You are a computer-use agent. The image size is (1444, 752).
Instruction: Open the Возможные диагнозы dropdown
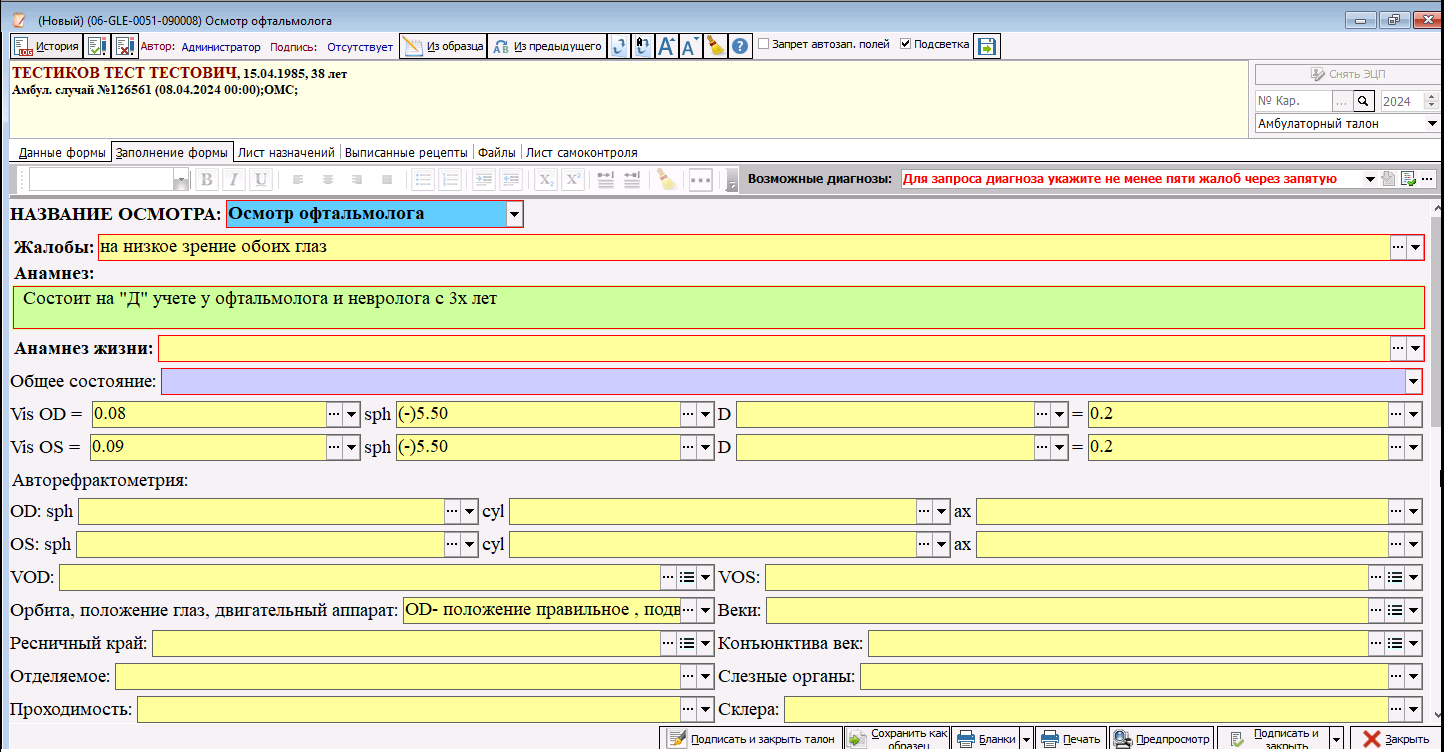(1370, 179)
